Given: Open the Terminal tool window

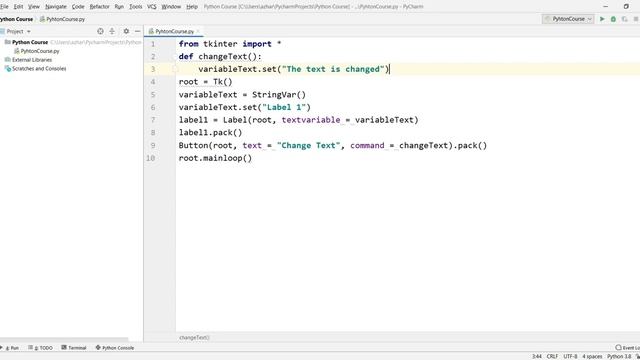Looking at the screenshot, I should point(74,348).
